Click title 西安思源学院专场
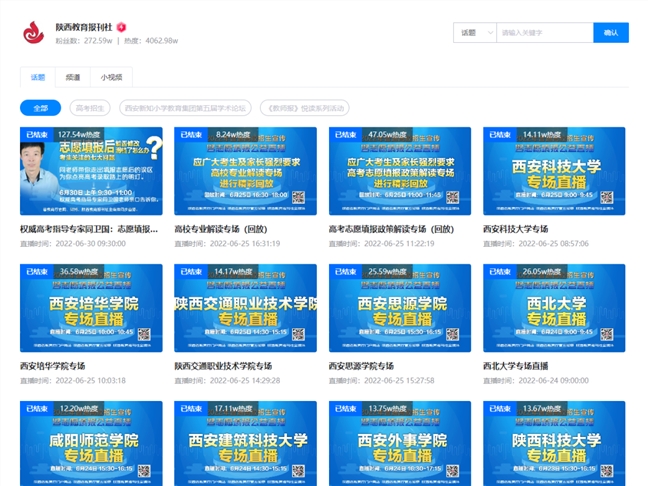This screenshot has height=486, width=648. (361, 366)
